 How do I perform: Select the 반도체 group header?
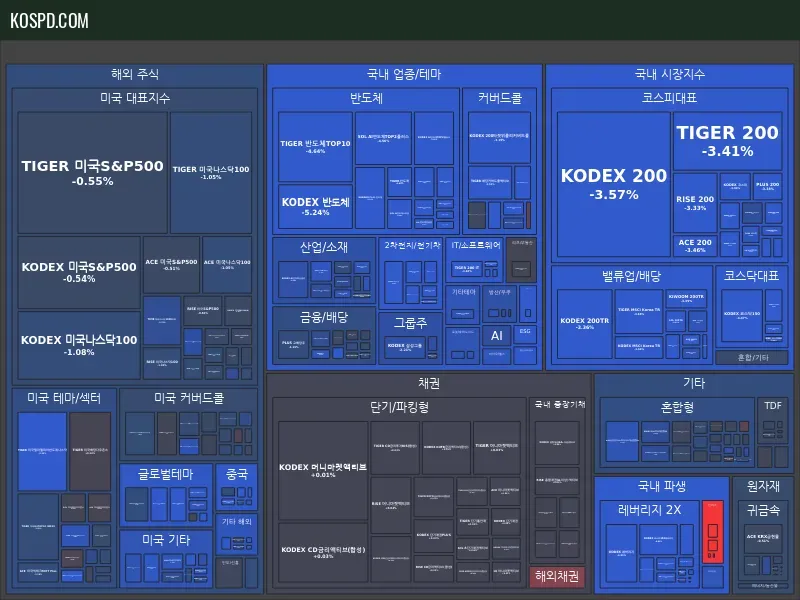(x=366, y=98)
